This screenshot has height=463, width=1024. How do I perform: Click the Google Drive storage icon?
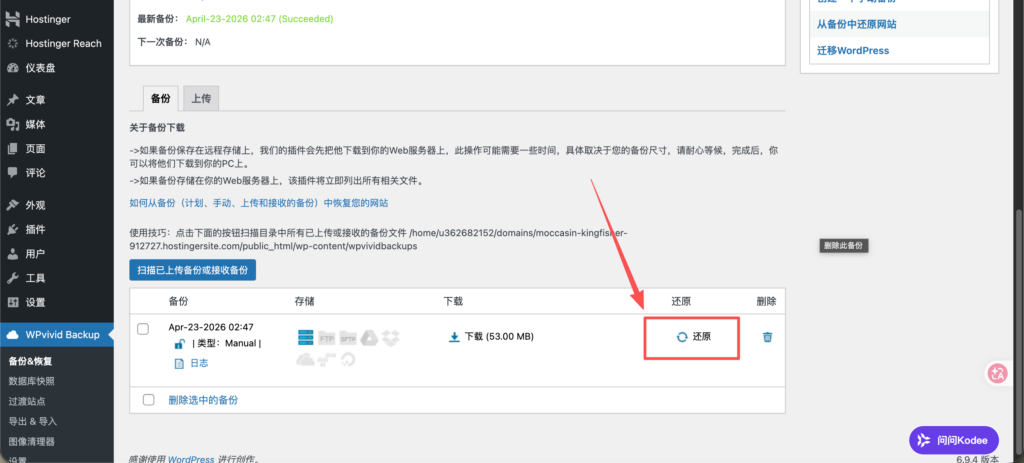point(370,338)
